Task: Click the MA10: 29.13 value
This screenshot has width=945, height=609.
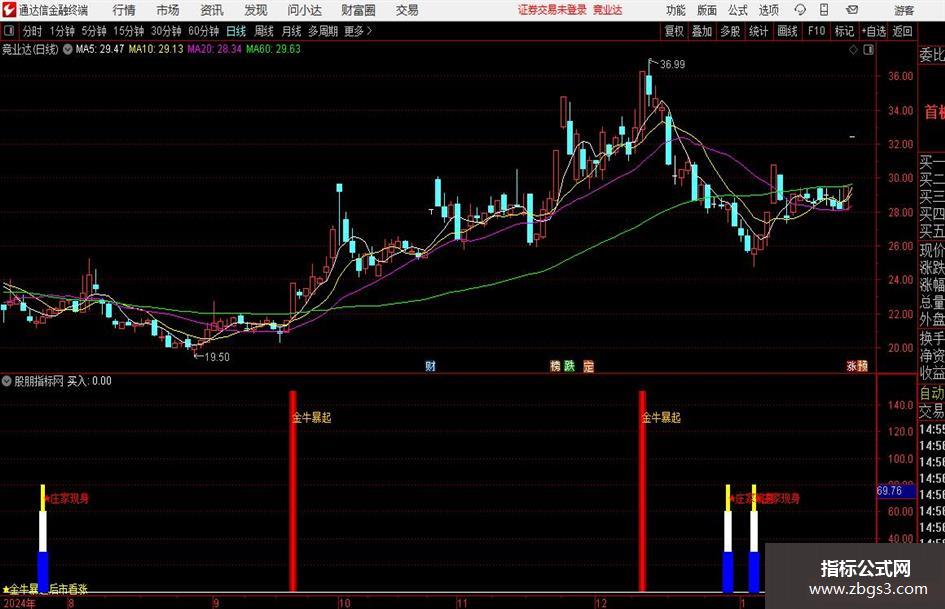Action: 155,49
